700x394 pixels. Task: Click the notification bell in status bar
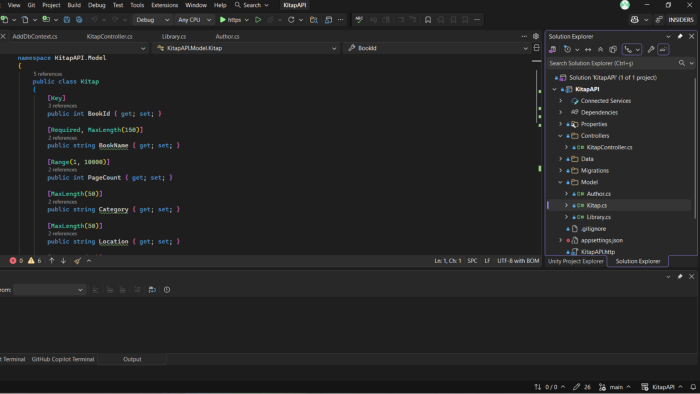point(693,387)
